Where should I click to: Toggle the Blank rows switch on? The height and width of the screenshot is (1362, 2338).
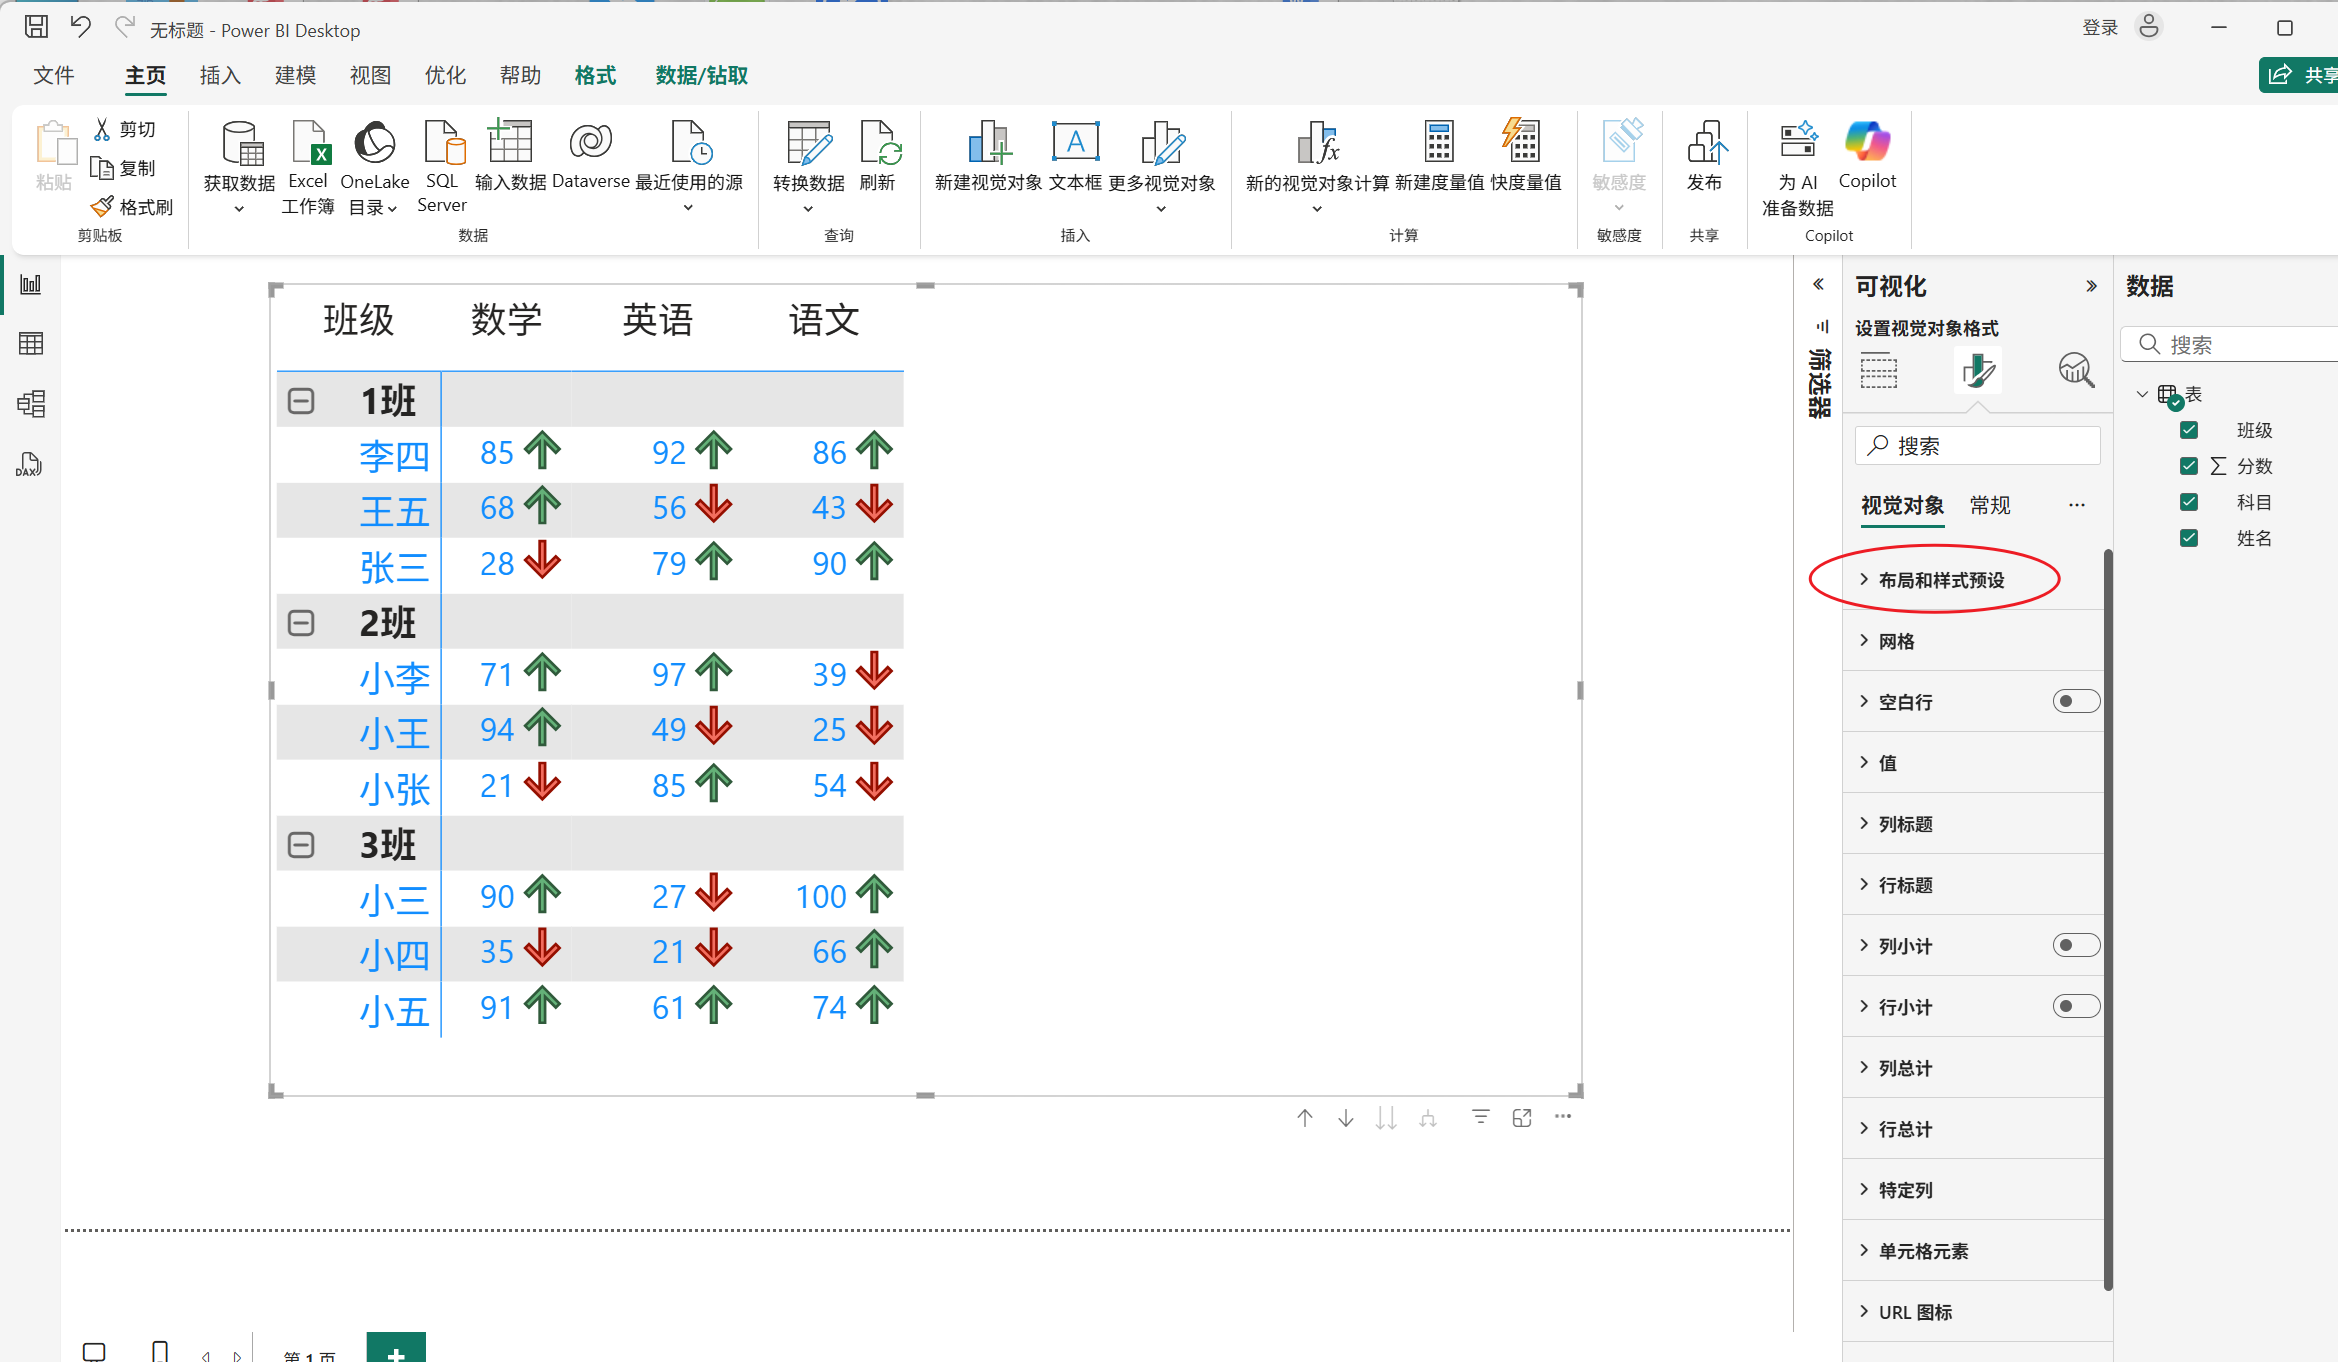point(2076,701)
